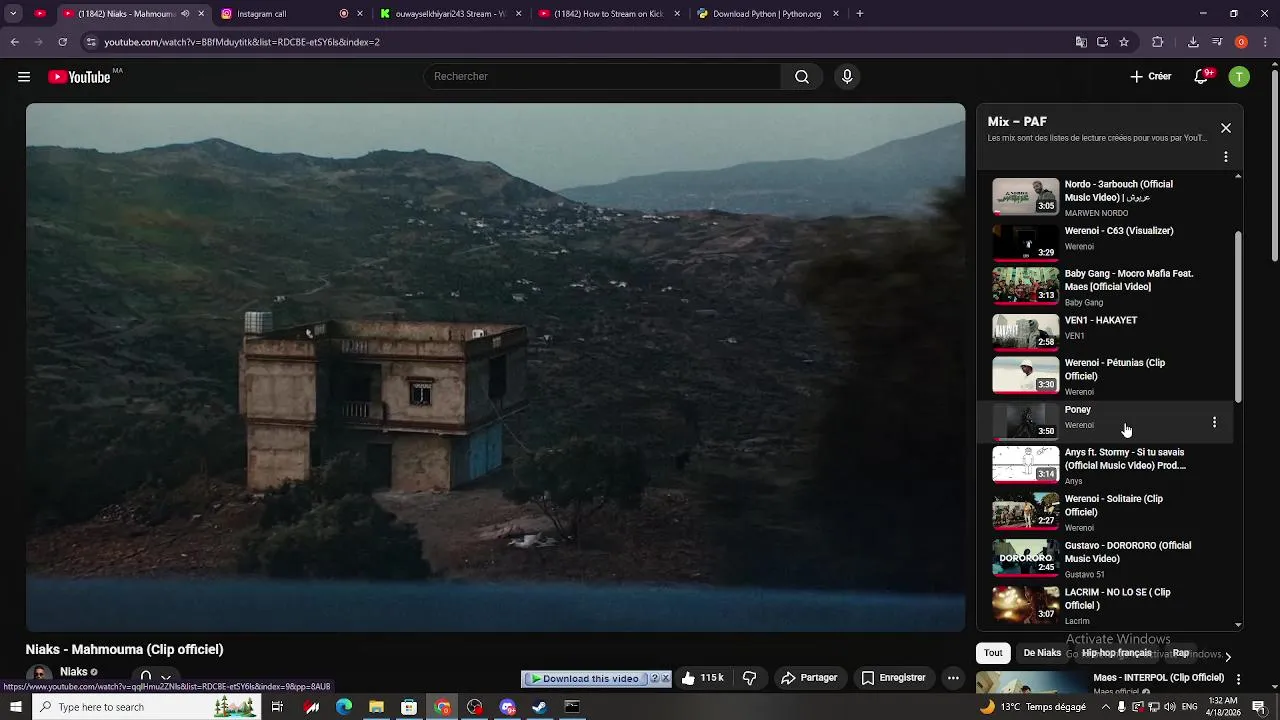The height and width of the screenshot is (720, 1280).
Task: Click the search magnifier button
Action: pos(802,77)
